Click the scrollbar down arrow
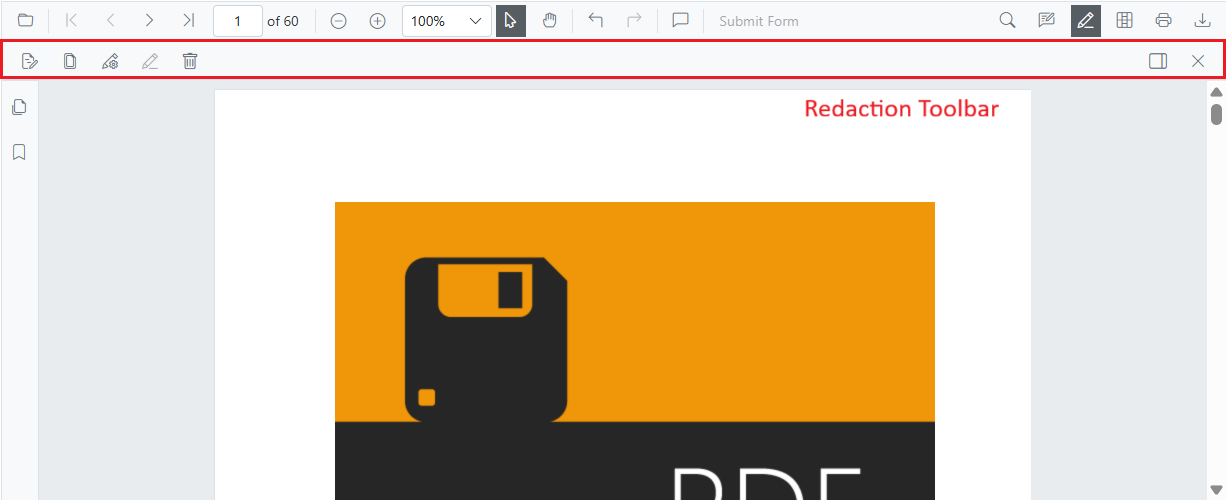This screenshot has width=1226, height=500. 1216,489
